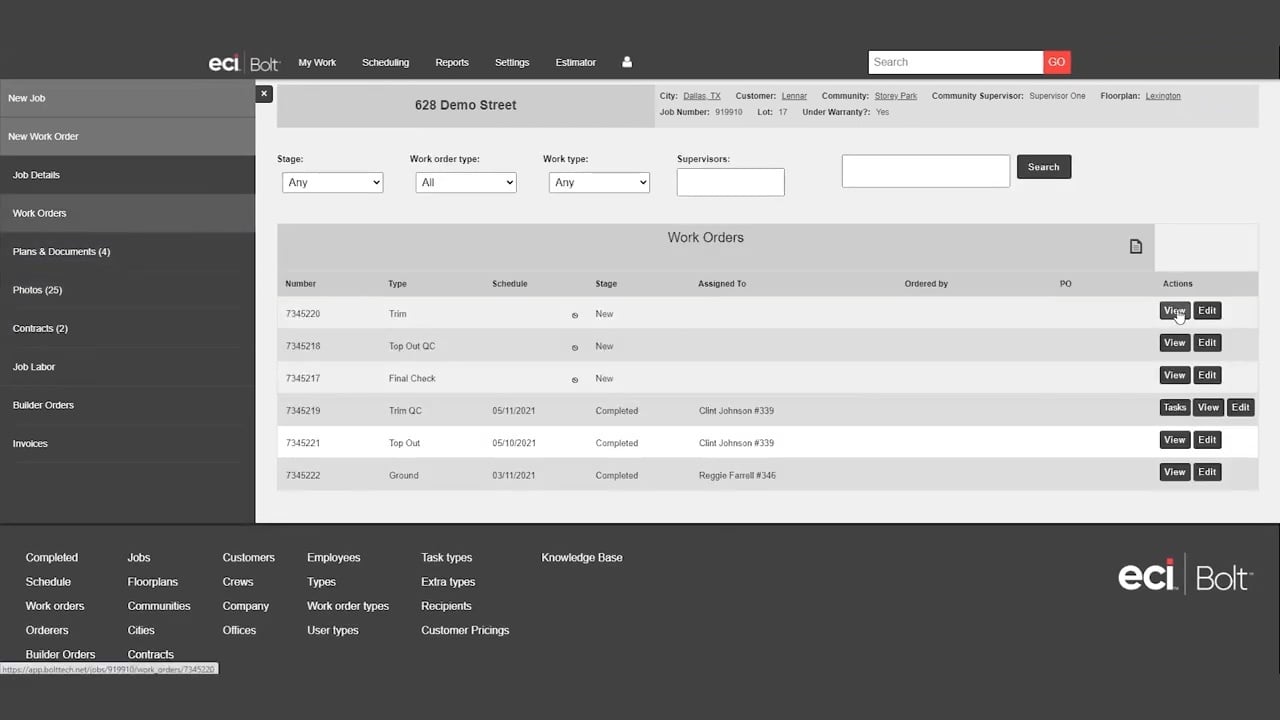Open the Work type dropdown
1280x720 pixels.
(x=598, y=182)
